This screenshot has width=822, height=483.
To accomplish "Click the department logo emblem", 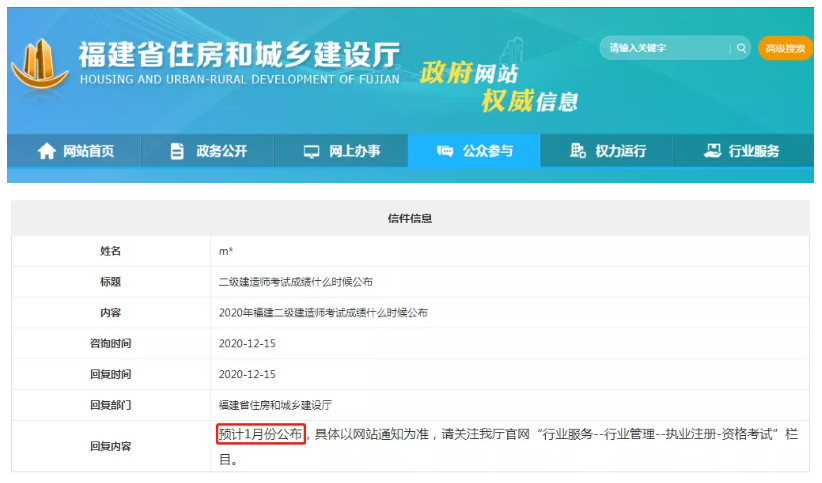I will pos(40,64).
